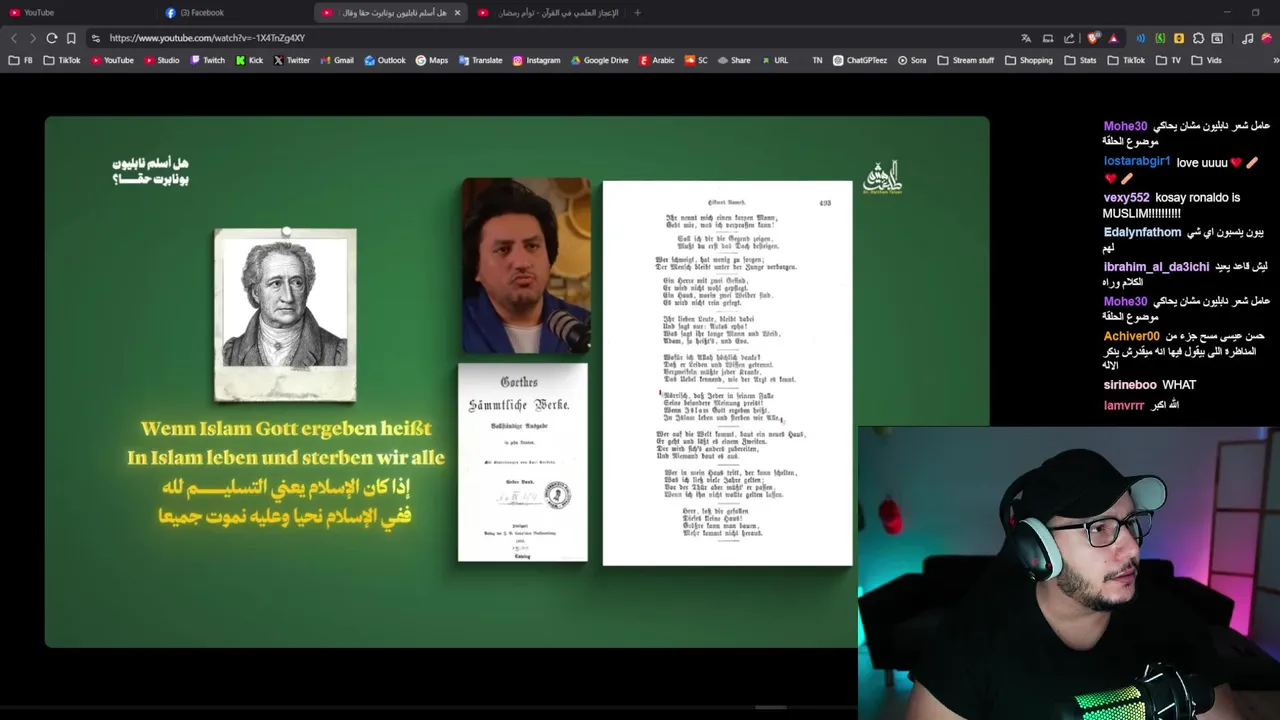
Task: Open the Extensions puzzle-piece menu
Action: [x=1198, y=38]
